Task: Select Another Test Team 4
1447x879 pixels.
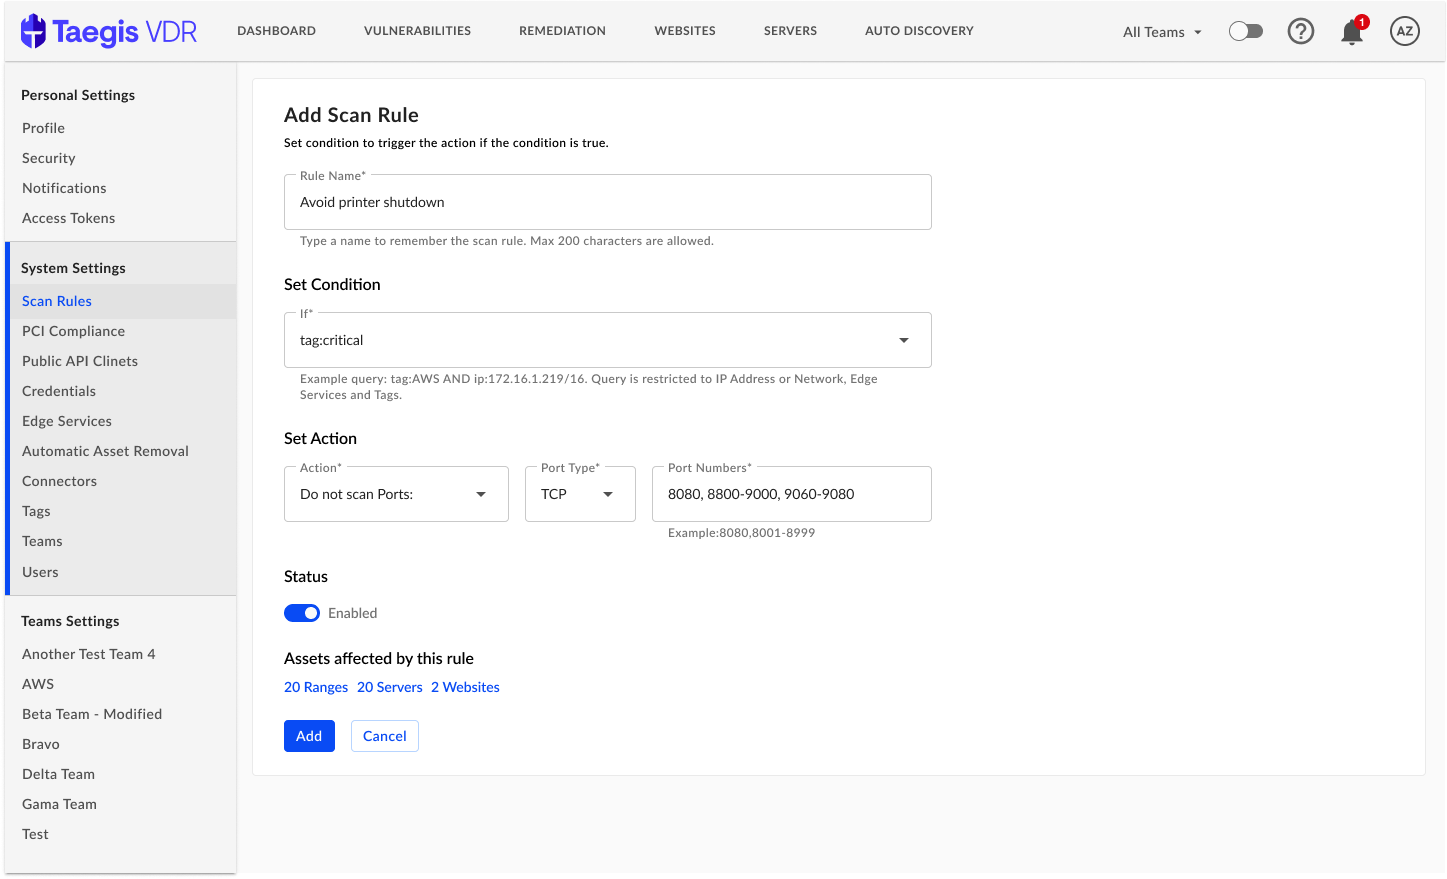Action: click(x=89, y=654)
